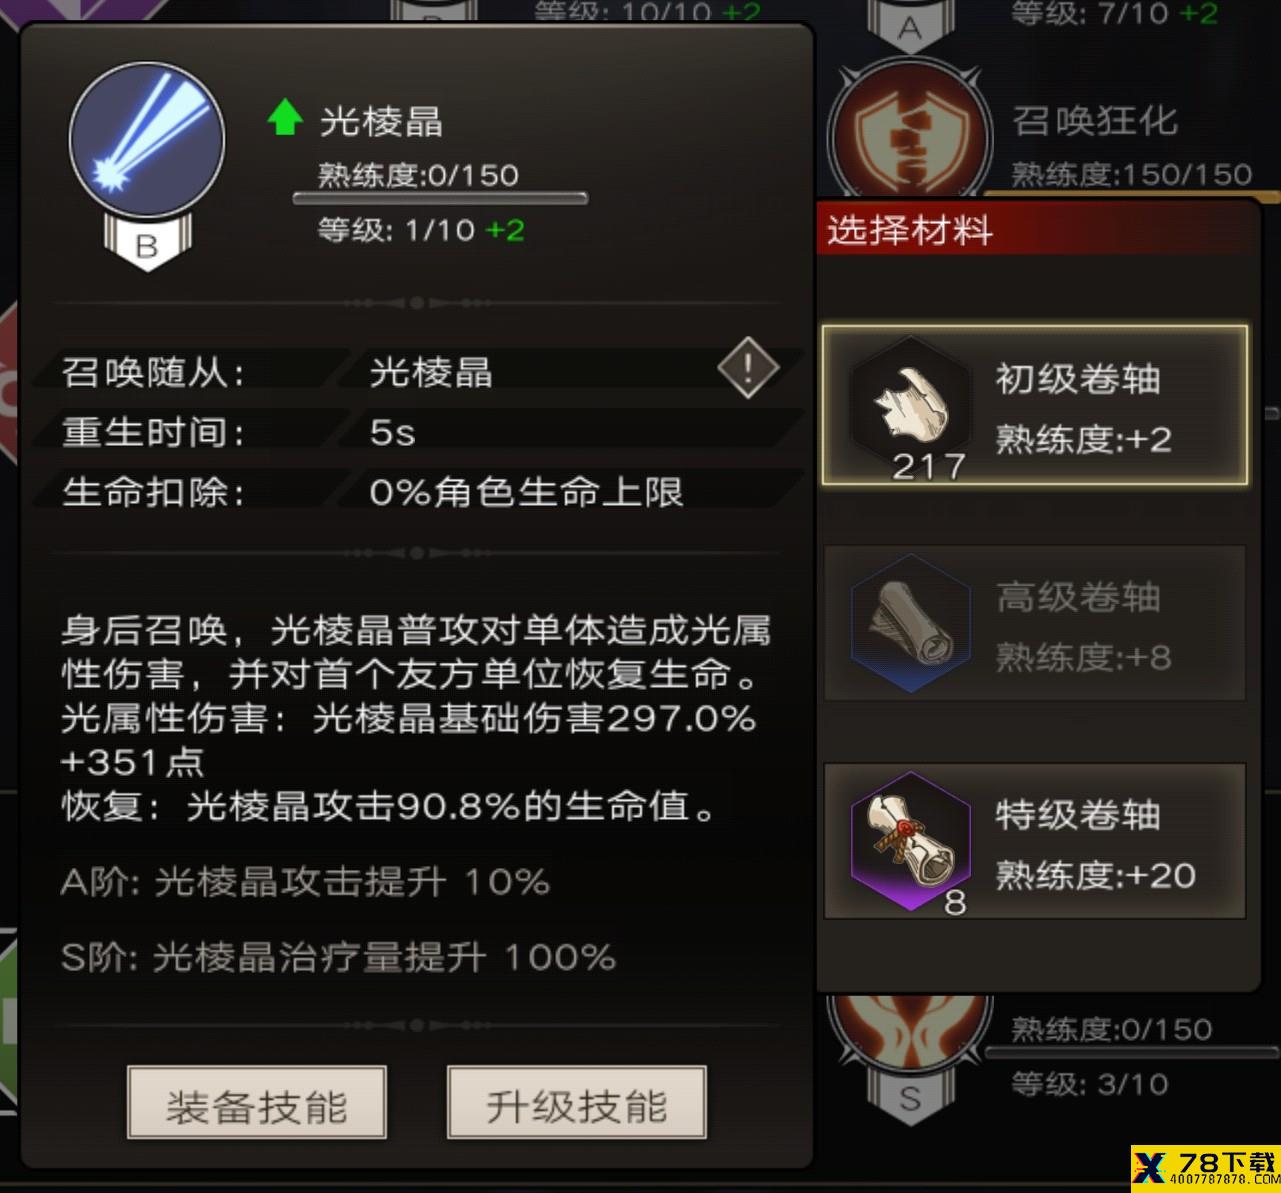Click the 特级卷轴 sealed scroll icon
This screenshot has height=1193, width=1281.
point(911,841)
